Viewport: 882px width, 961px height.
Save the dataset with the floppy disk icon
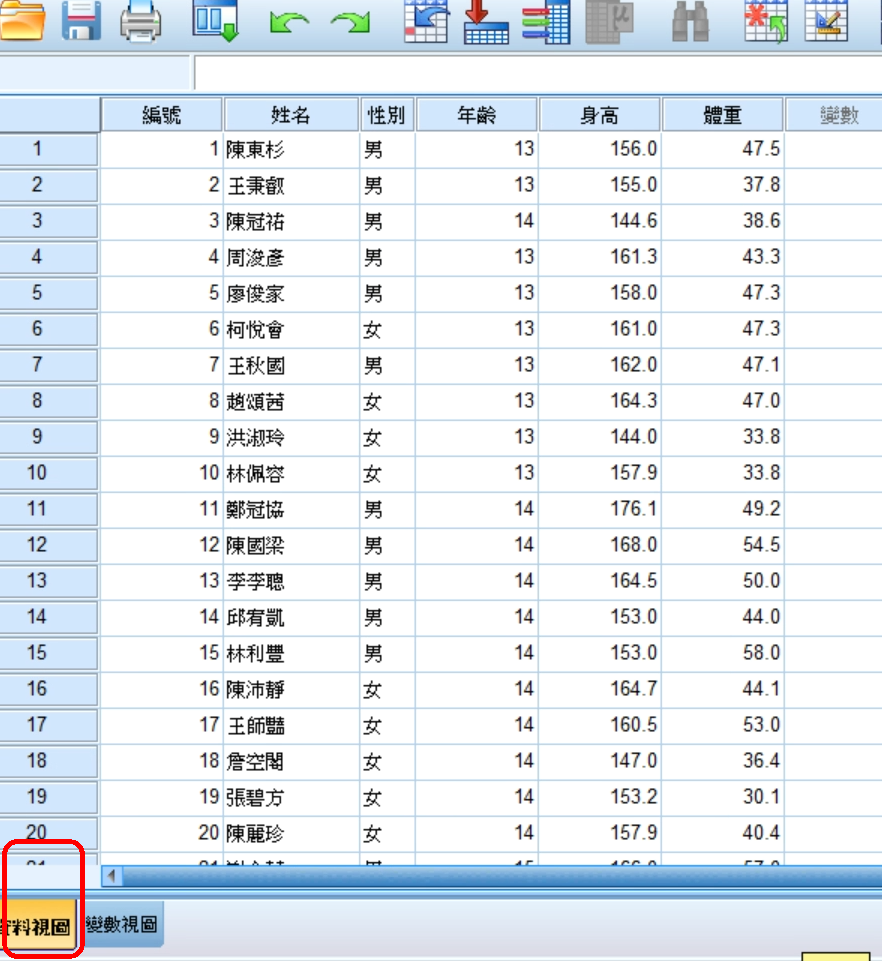pos(81,20)
